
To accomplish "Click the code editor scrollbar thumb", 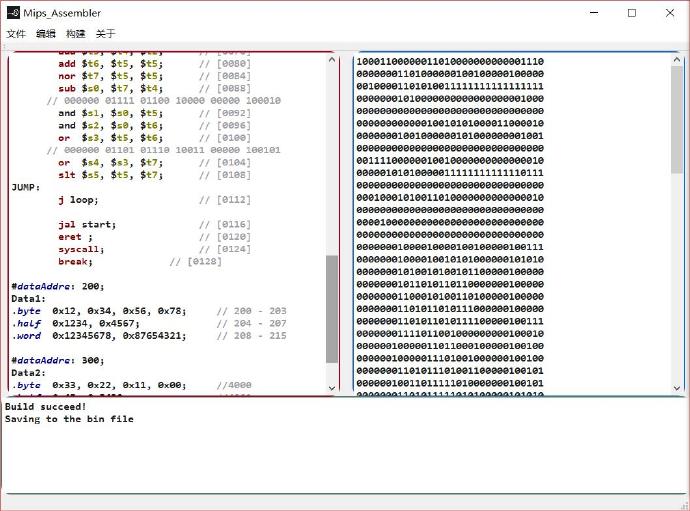I will [x=332, y=309].
